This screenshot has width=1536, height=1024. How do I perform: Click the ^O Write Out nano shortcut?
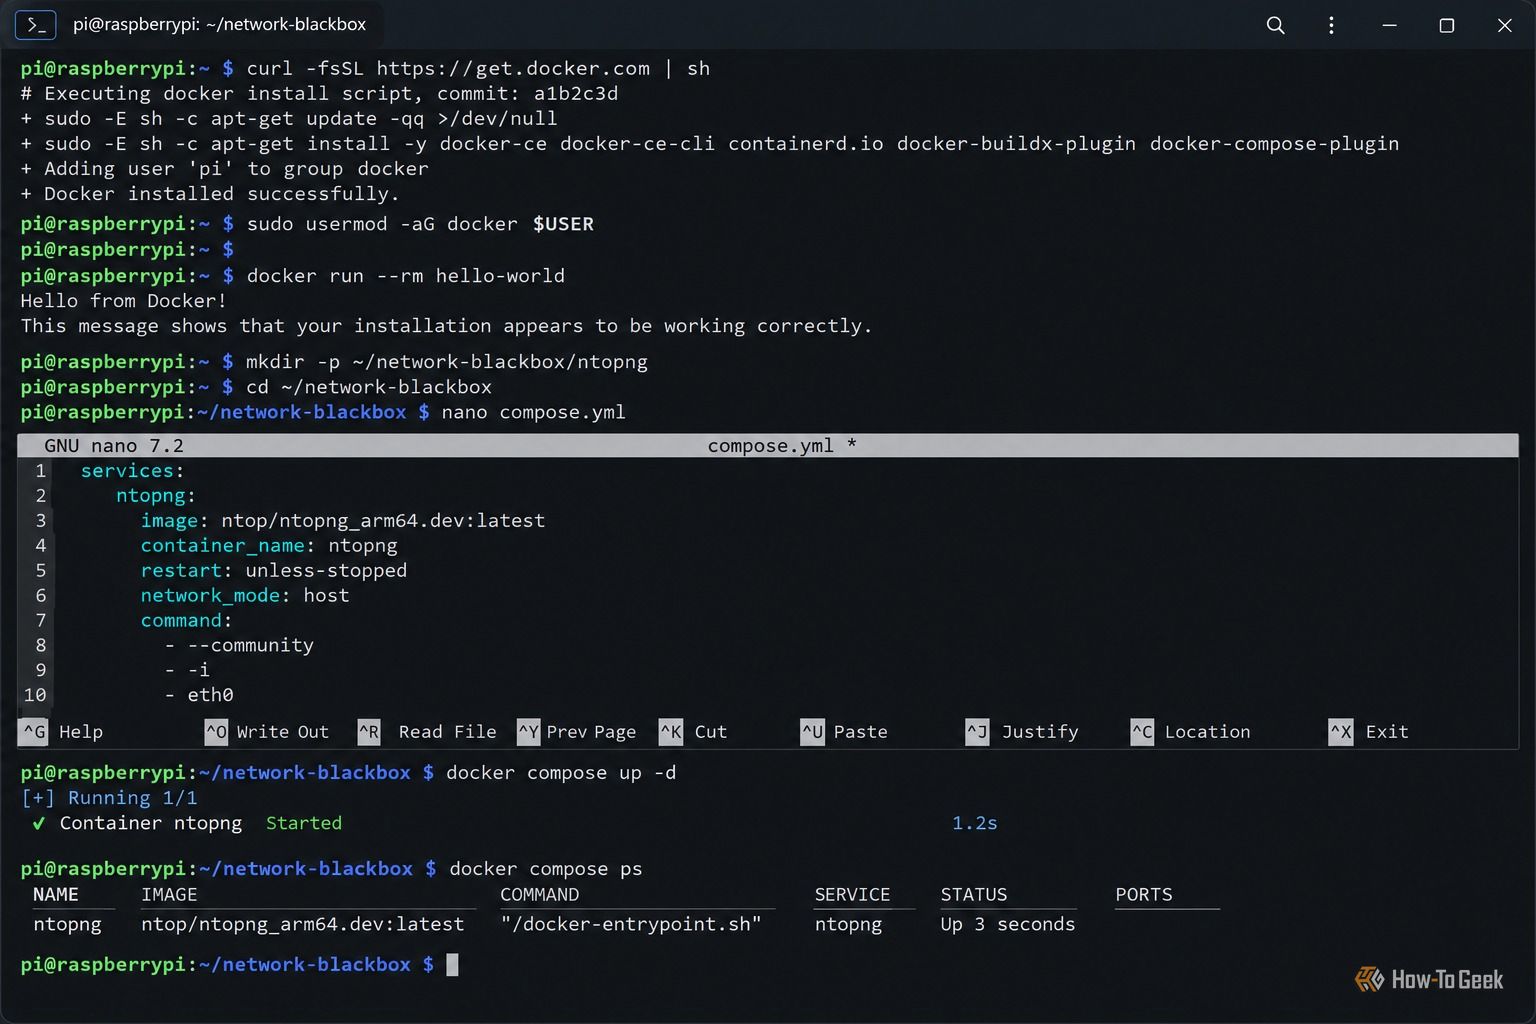coord(267,732)
